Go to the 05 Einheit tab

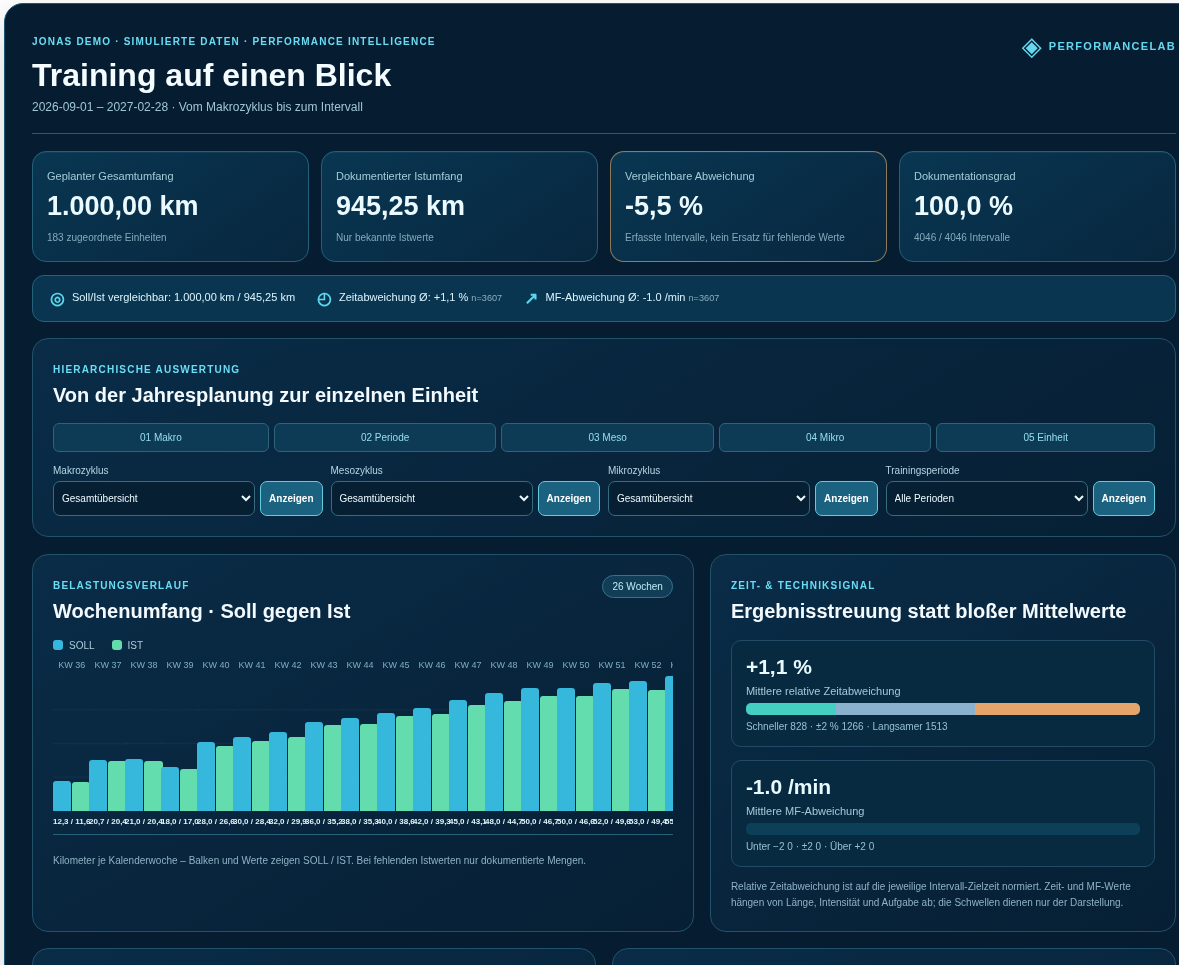click(1045, 438)
